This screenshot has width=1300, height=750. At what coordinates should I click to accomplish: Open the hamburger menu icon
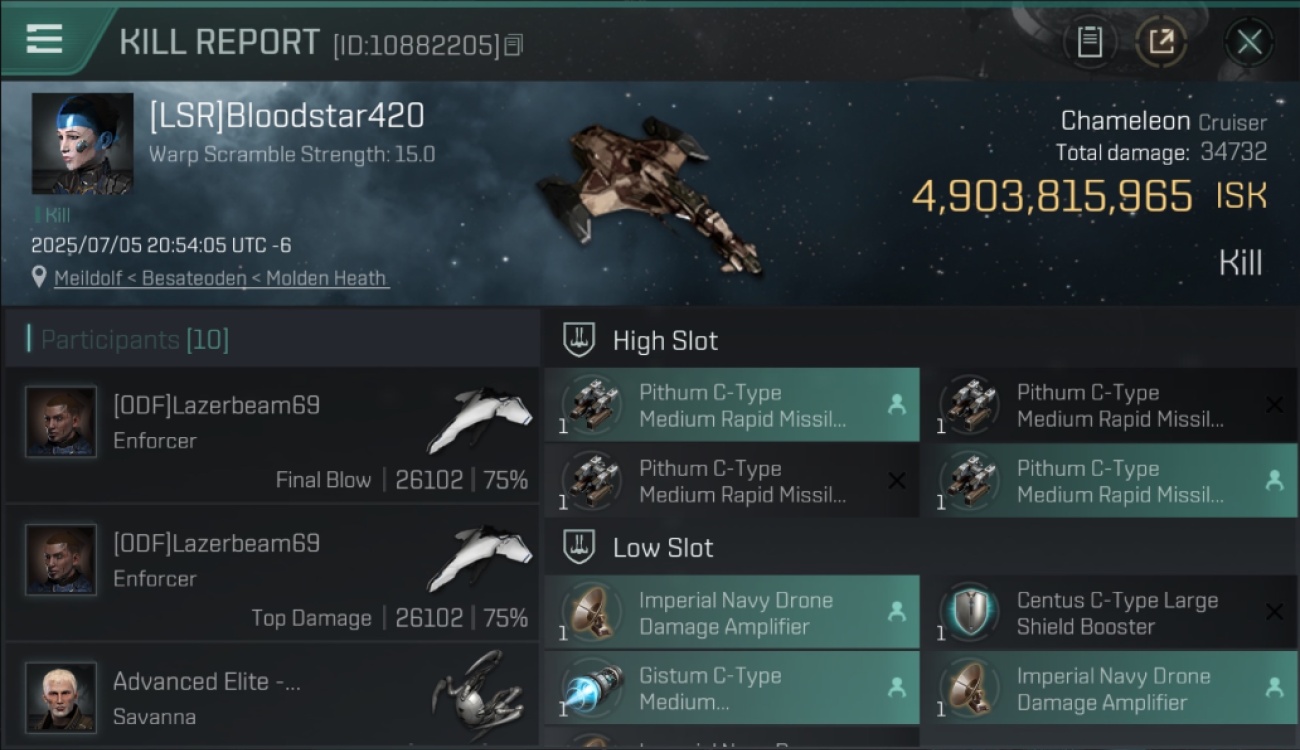44,40
